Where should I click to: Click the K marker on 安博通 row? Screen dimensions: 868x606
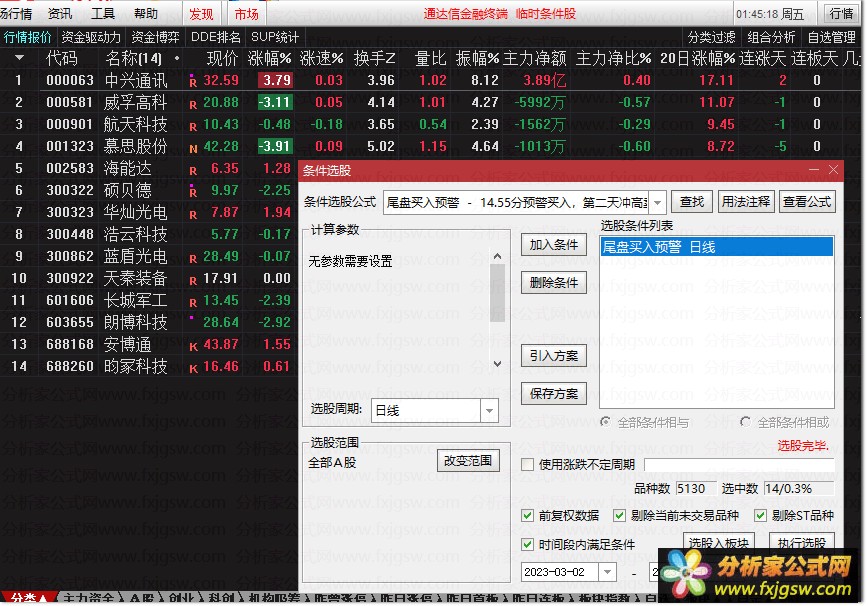tap(193, 347)
